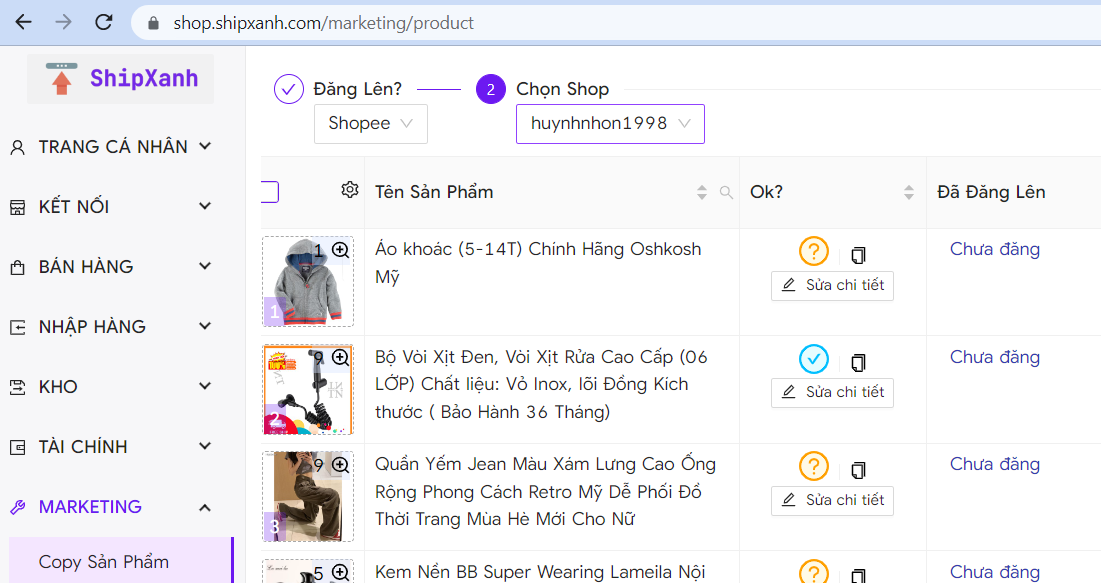Open the huynhnhon1998 shop selector
The width and height of the screenshot is (1101, 583).
(x=610, y=124)
